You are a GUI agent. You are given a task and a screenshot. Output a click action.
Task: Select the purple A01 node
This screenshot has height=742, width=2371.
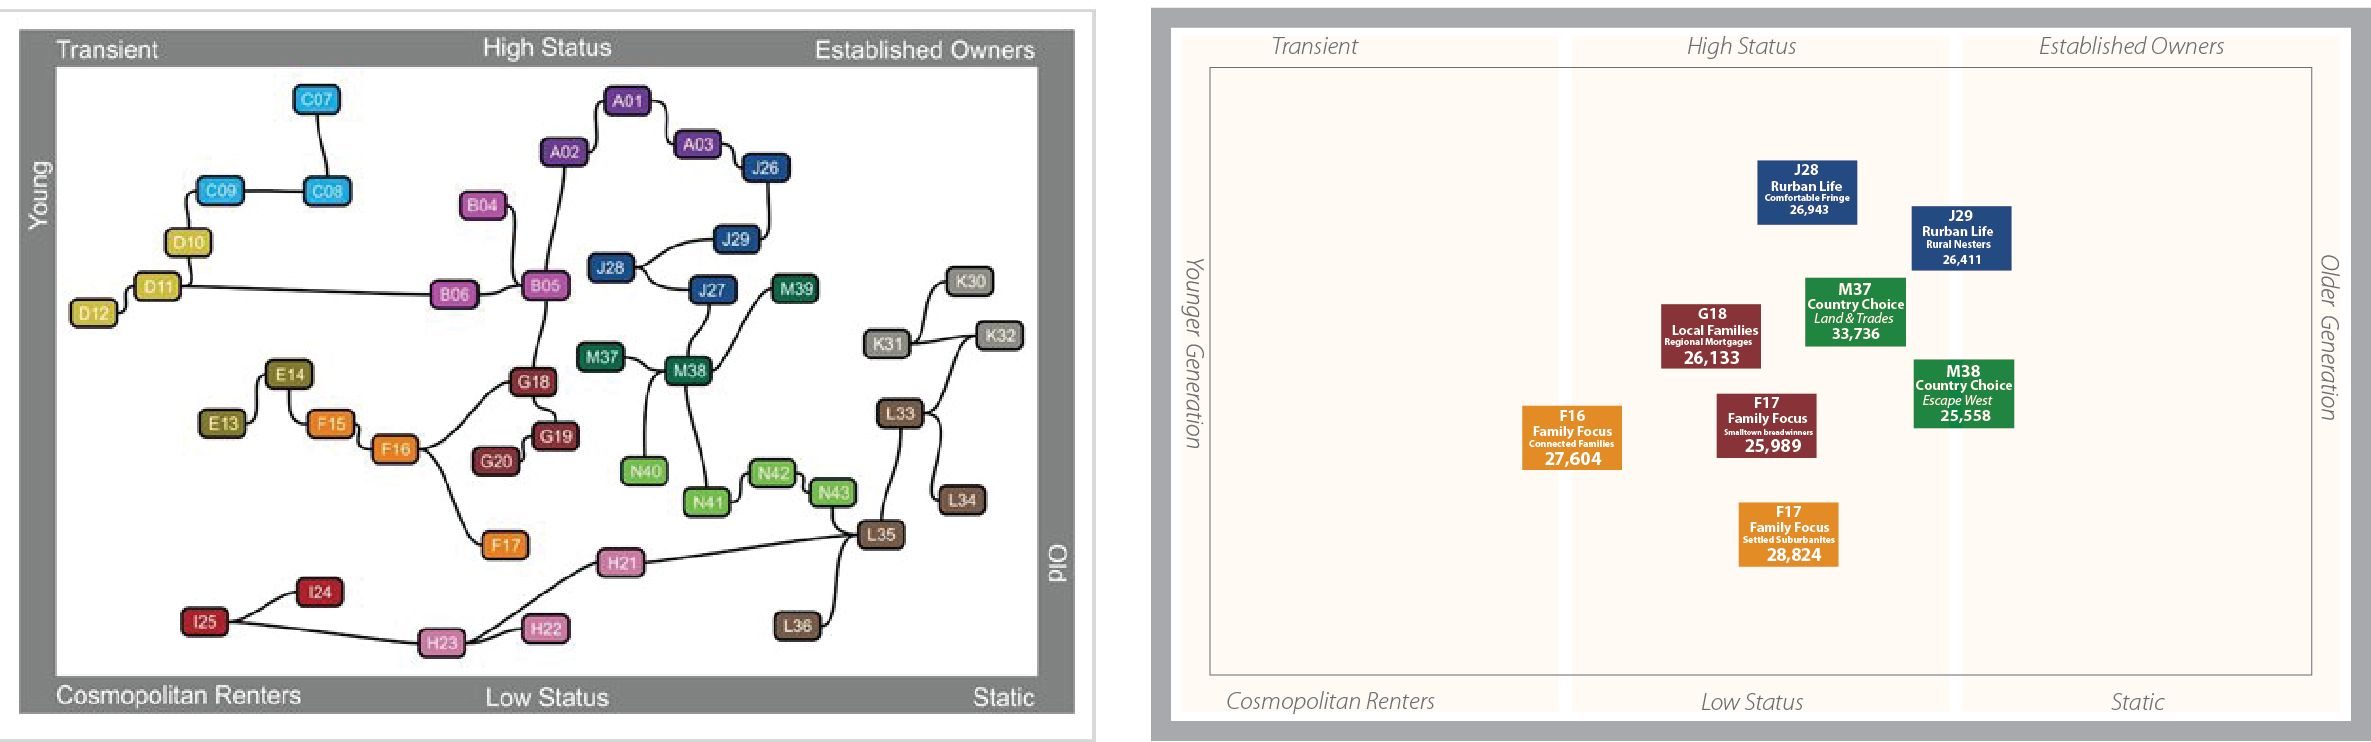point(627,101)
